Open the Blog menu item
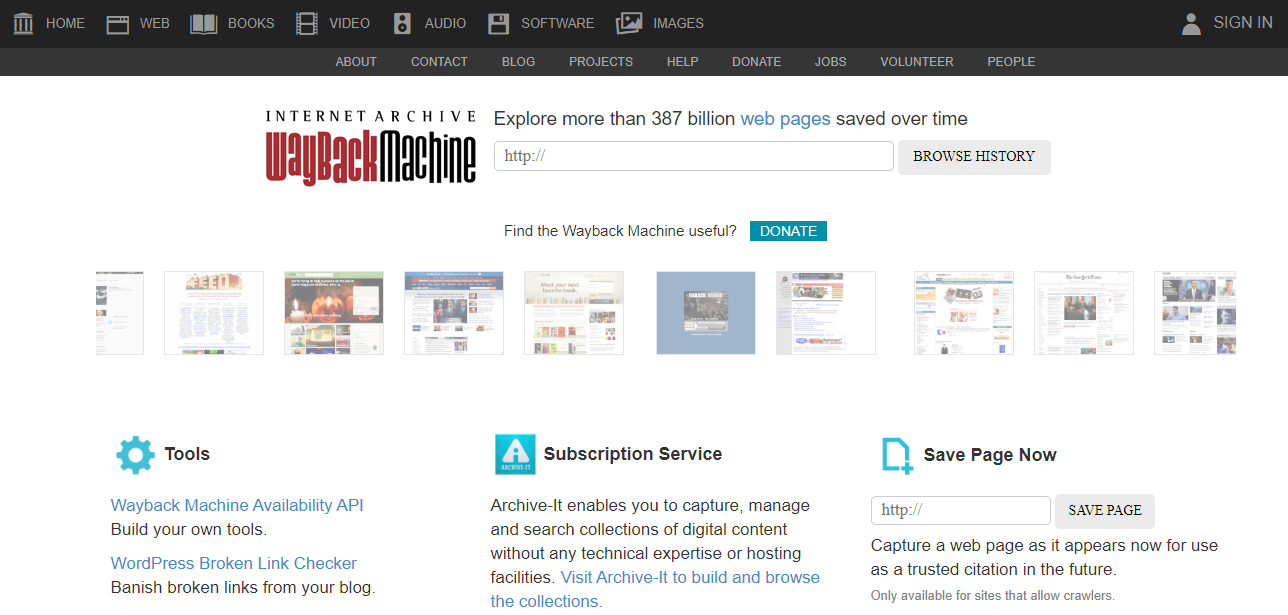 click(x=518, y=62)
